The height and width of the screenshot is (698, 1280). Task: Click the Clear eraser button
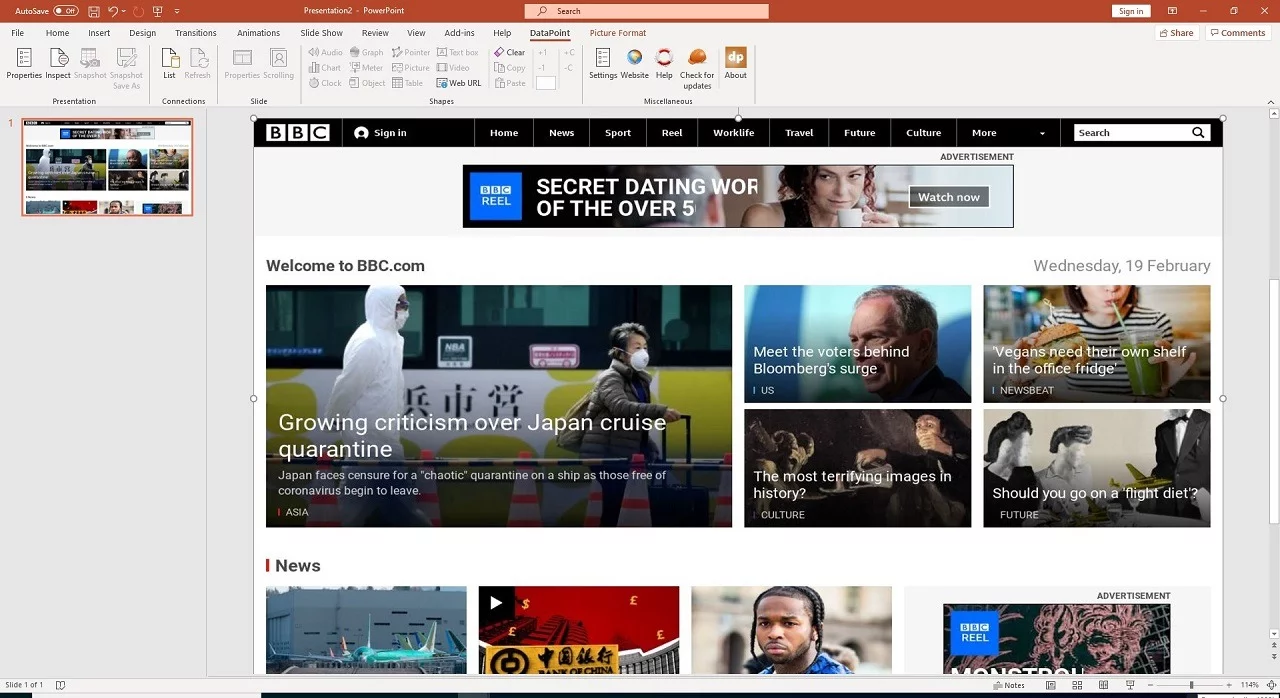click(x=510, y=52)
